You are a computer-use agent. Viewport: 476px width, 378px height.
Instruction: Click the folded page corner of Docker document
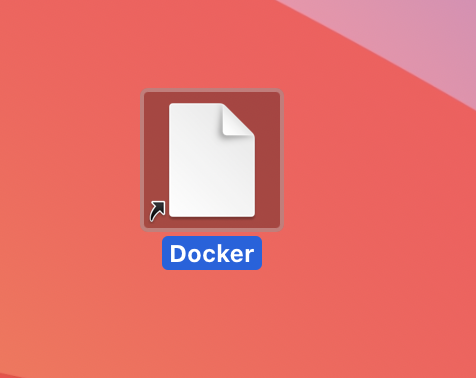tap(238, 120)
